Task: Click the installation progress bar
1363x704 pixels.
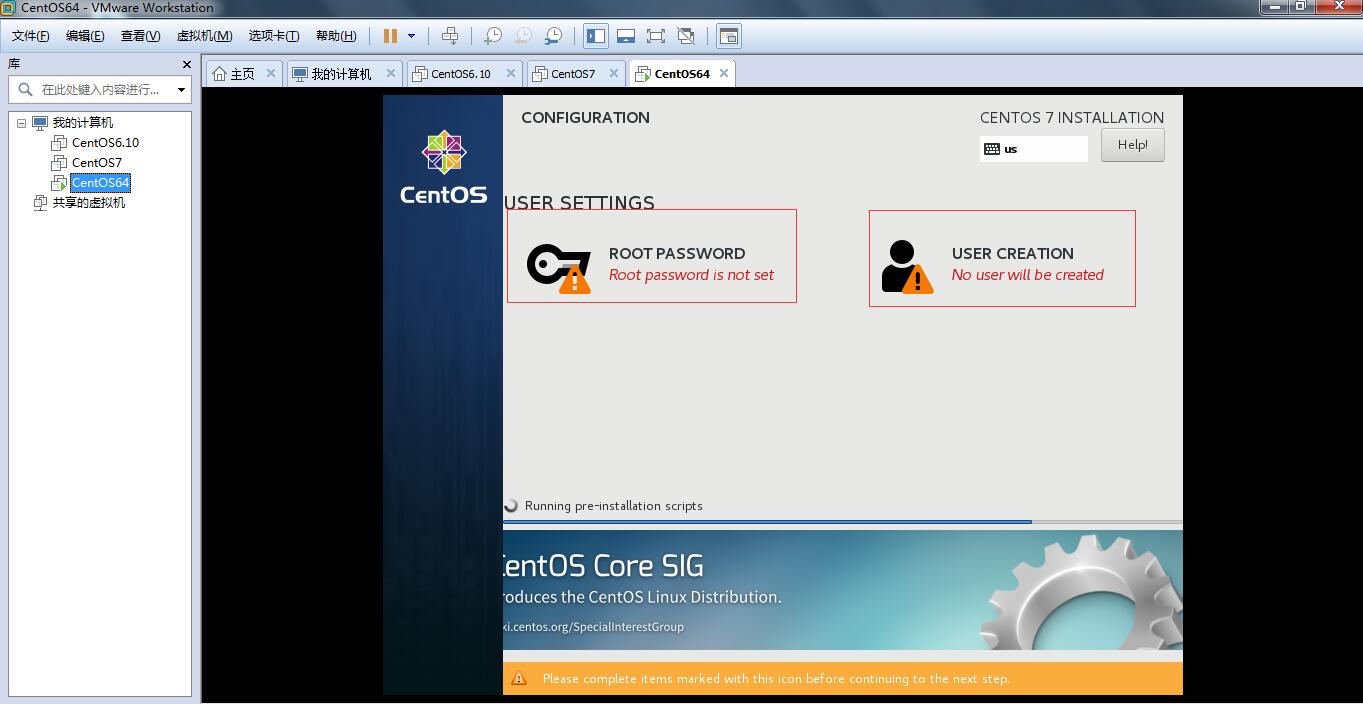Action: tap(843, 522)
